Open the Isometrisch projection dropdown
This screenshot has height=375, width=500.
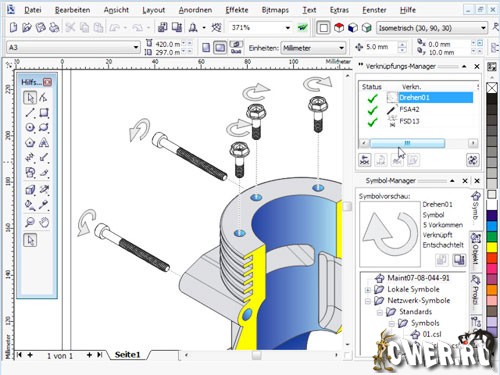click(x=432, y=28)
